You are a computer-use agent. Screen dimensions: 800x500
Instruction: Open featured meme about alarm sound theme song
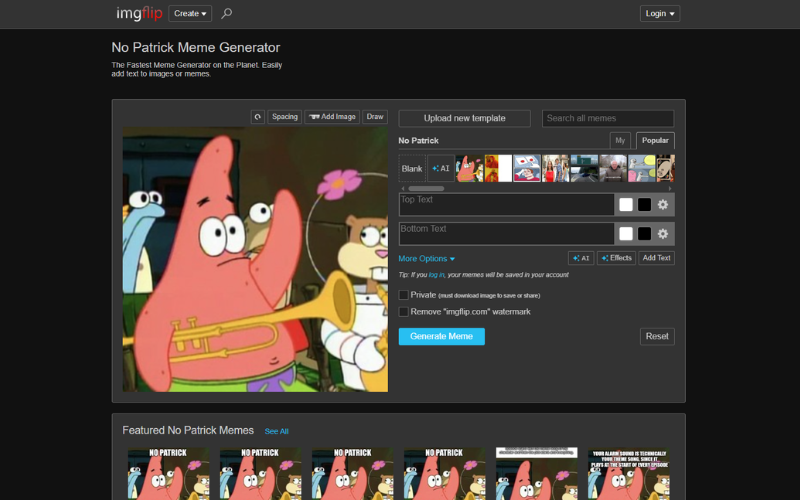coord(629,473)
